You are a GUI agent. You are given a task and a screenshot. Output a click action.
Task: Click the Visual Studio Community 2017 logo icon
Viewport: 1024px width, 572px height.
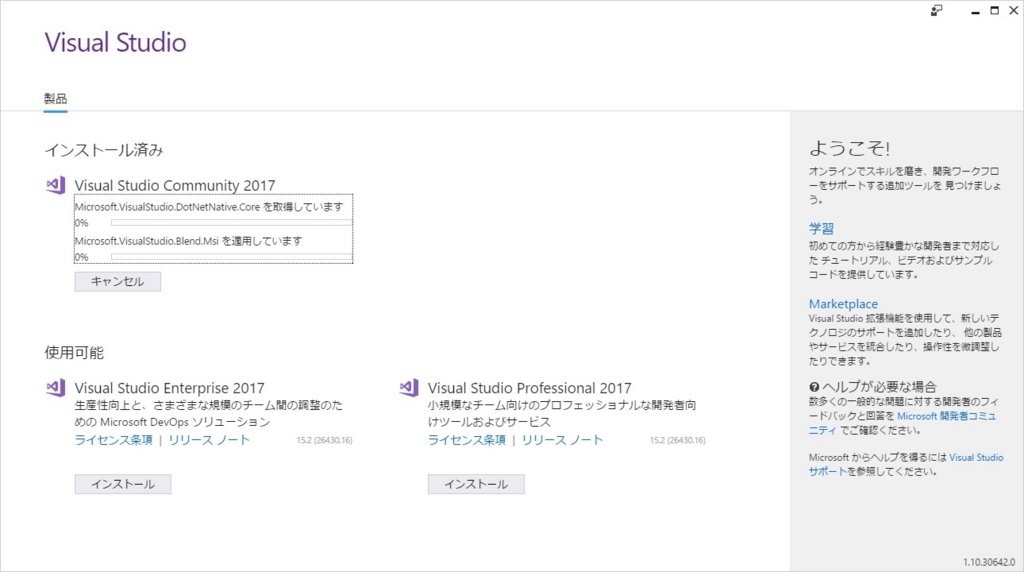coord(56,185)
